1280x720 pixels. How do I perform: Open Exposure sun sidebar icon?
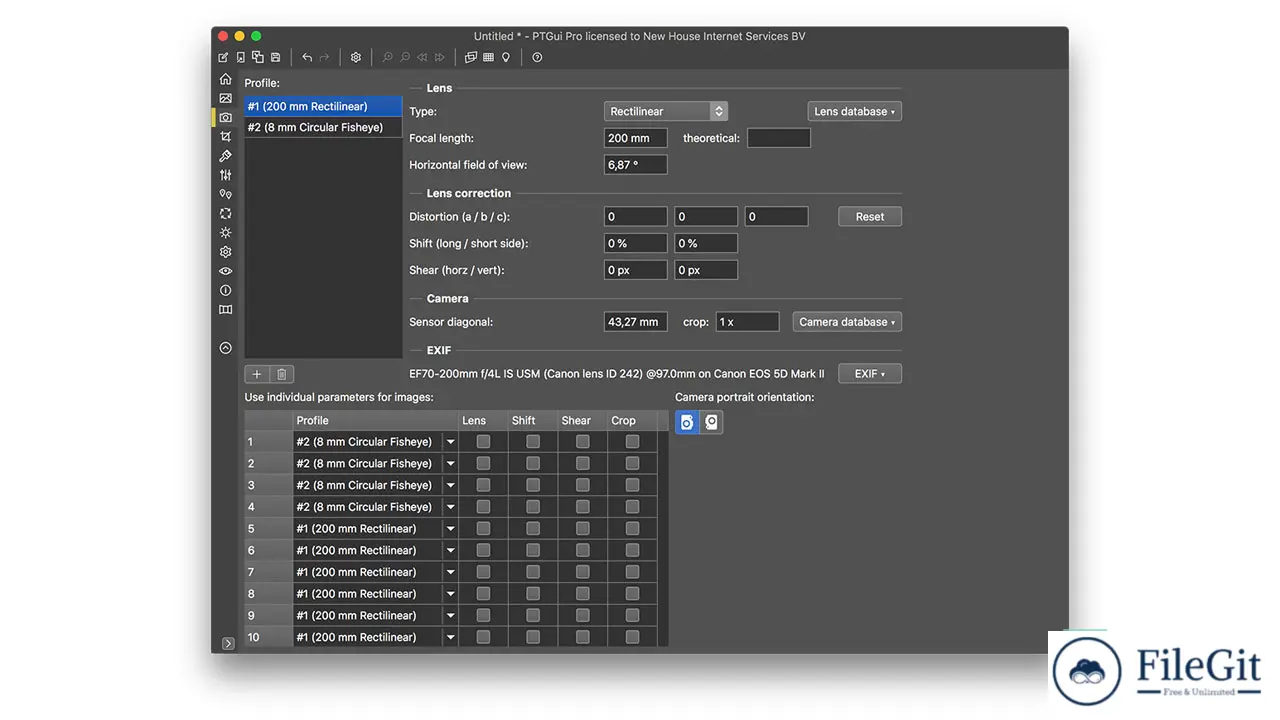click(225, 232)
